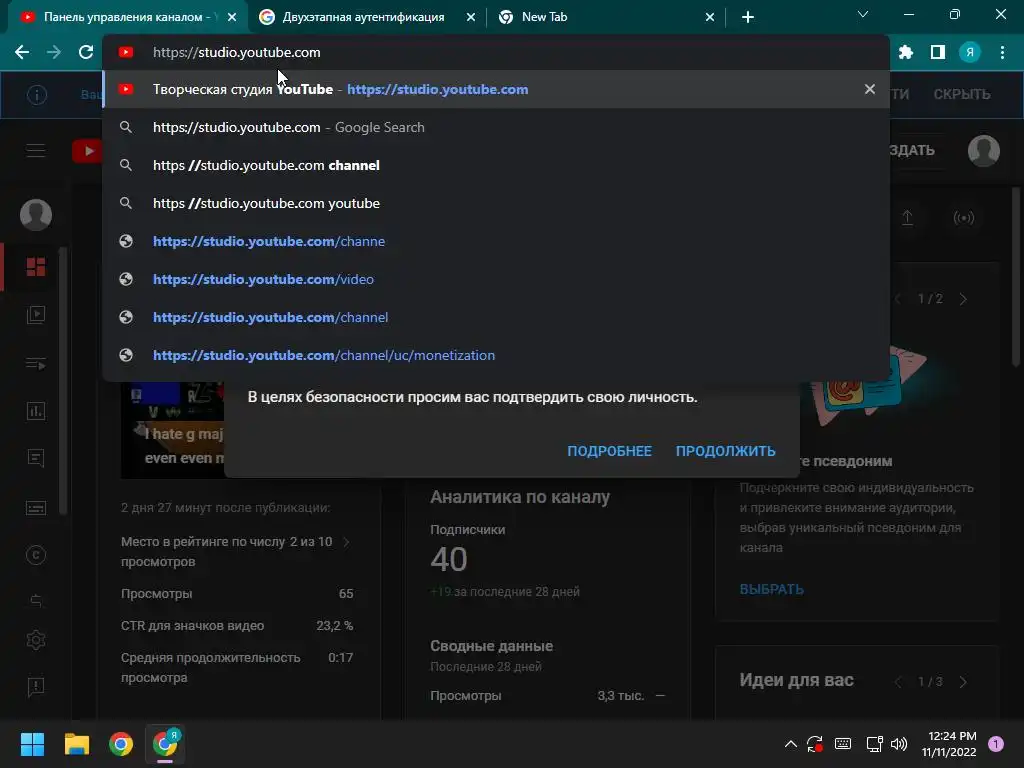This screenshot has height=768, width=1024.
Task: Toggle the Chrome side panel icon
Action: pyautogui.click(x=938, y=52)
